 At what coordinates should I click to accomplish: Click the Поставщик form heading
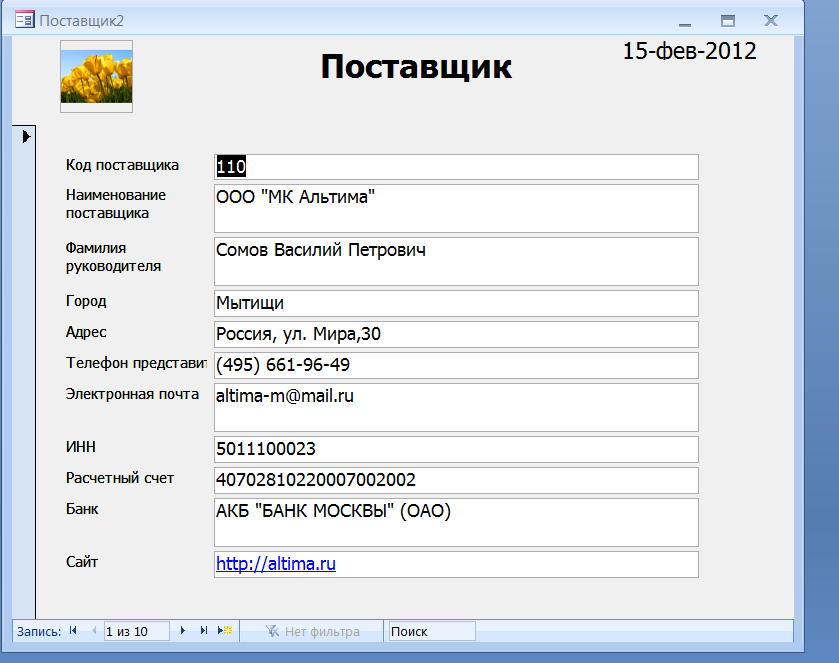(x=416, y=67)
